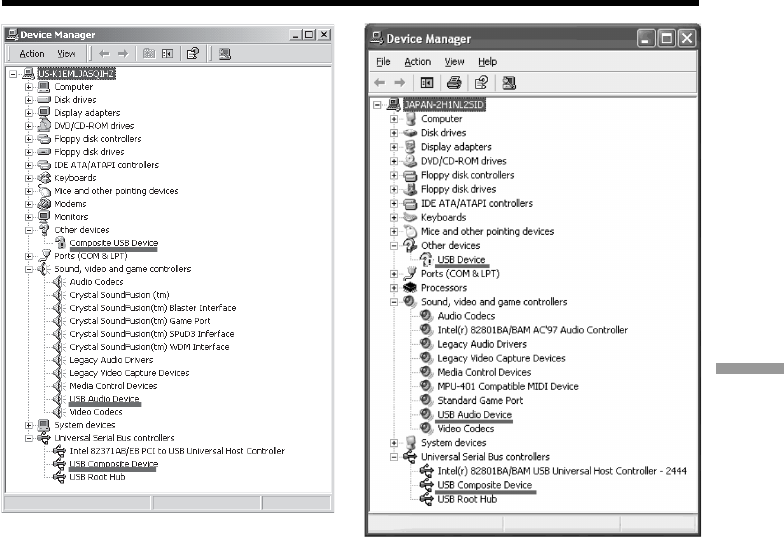
Task: Open File menu in right Device Manager
Action: (384, 62)
